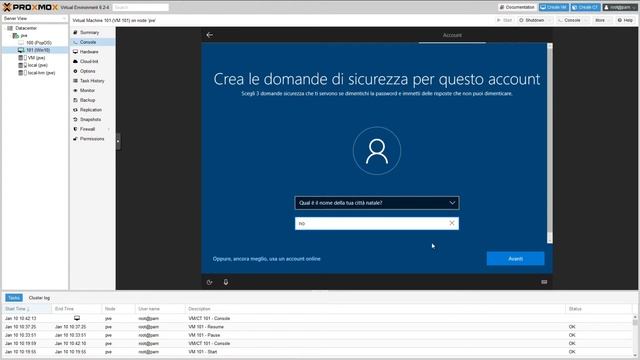Click the Monitor eye icon
This screenshot has height=360, width=640.
[x=75, y=90]
